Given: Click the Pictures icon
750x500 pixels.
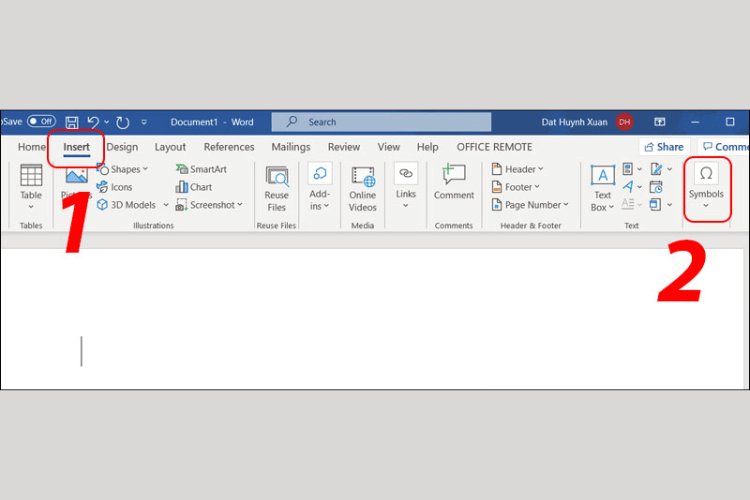Looking at the screenshot, I should tap(77, 176).
